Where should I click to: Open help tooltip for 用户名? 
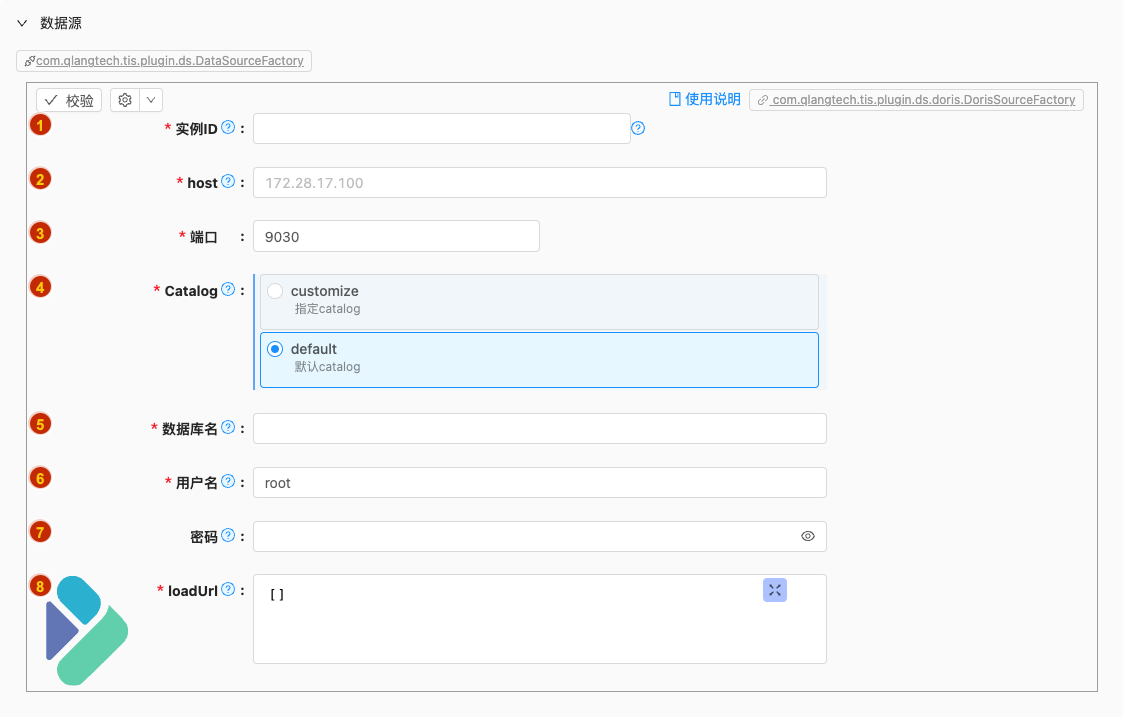pyautogui.click(x=228, y=481)
